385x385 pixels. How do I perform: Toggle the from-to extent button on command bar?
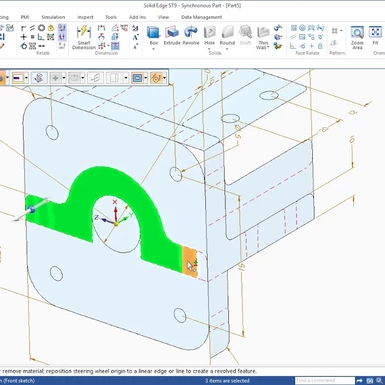click(x=95, y=78)
